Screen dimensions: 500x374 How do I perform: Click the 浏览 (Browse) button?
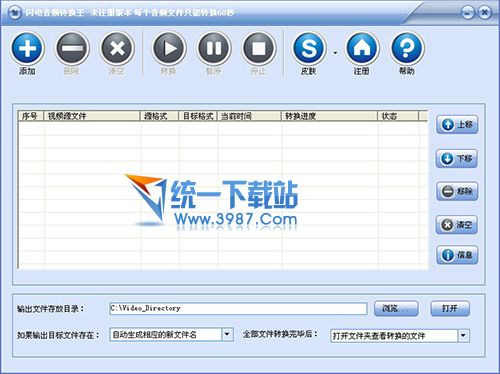click(396, 309)
